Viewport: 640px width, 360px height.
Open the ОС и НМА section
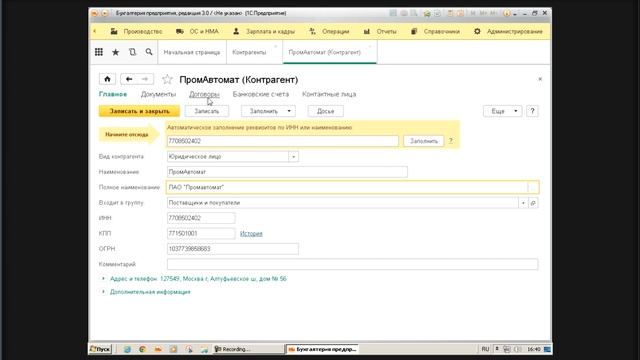tap(198, 31)
